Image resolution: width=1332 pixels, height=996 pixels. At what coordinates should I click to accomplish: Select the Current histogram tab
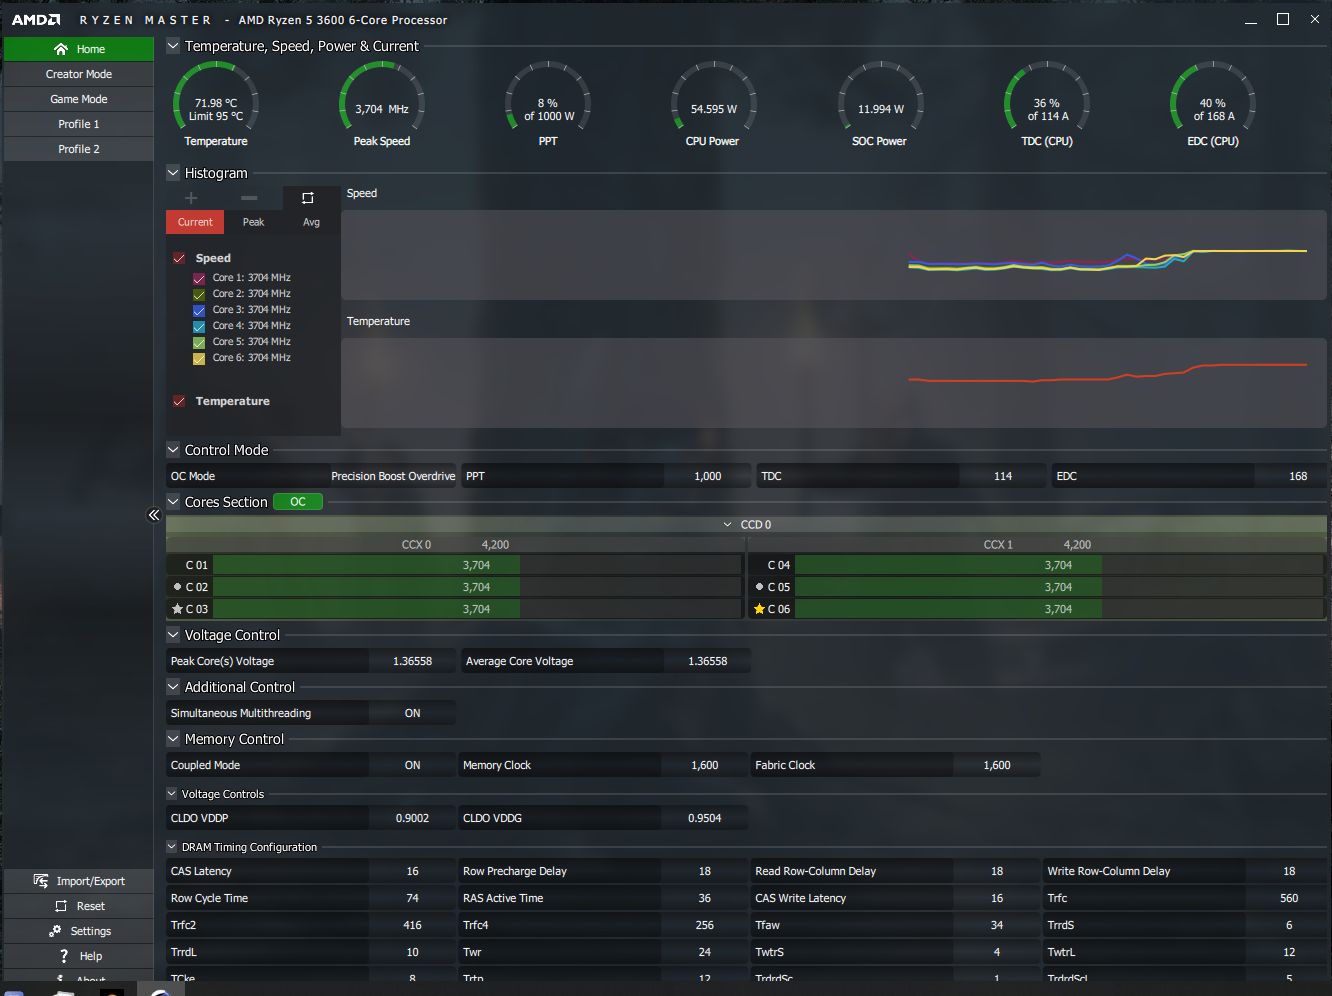(195, 222)
